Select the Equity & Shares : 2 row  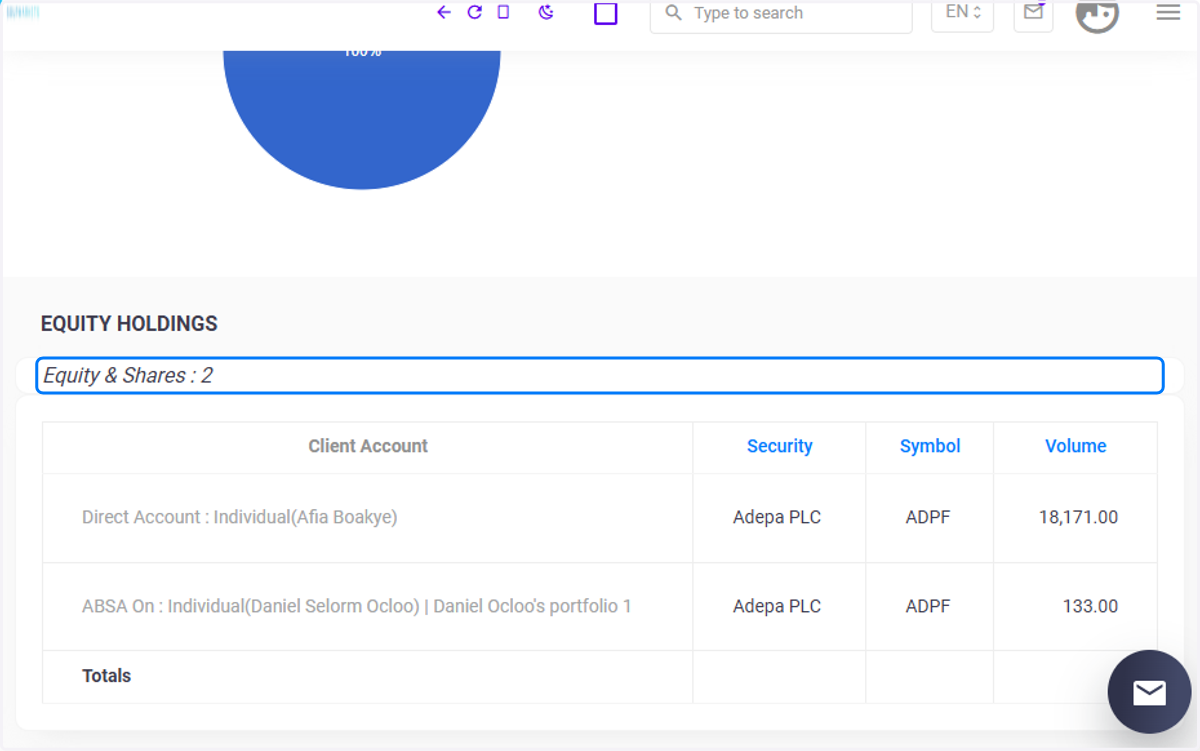pos(600,375)
